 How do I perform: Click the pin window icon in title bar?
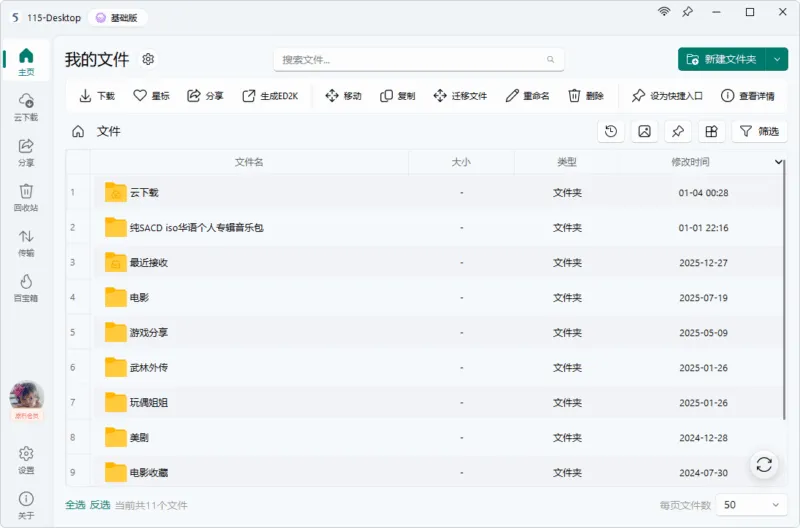688,12
